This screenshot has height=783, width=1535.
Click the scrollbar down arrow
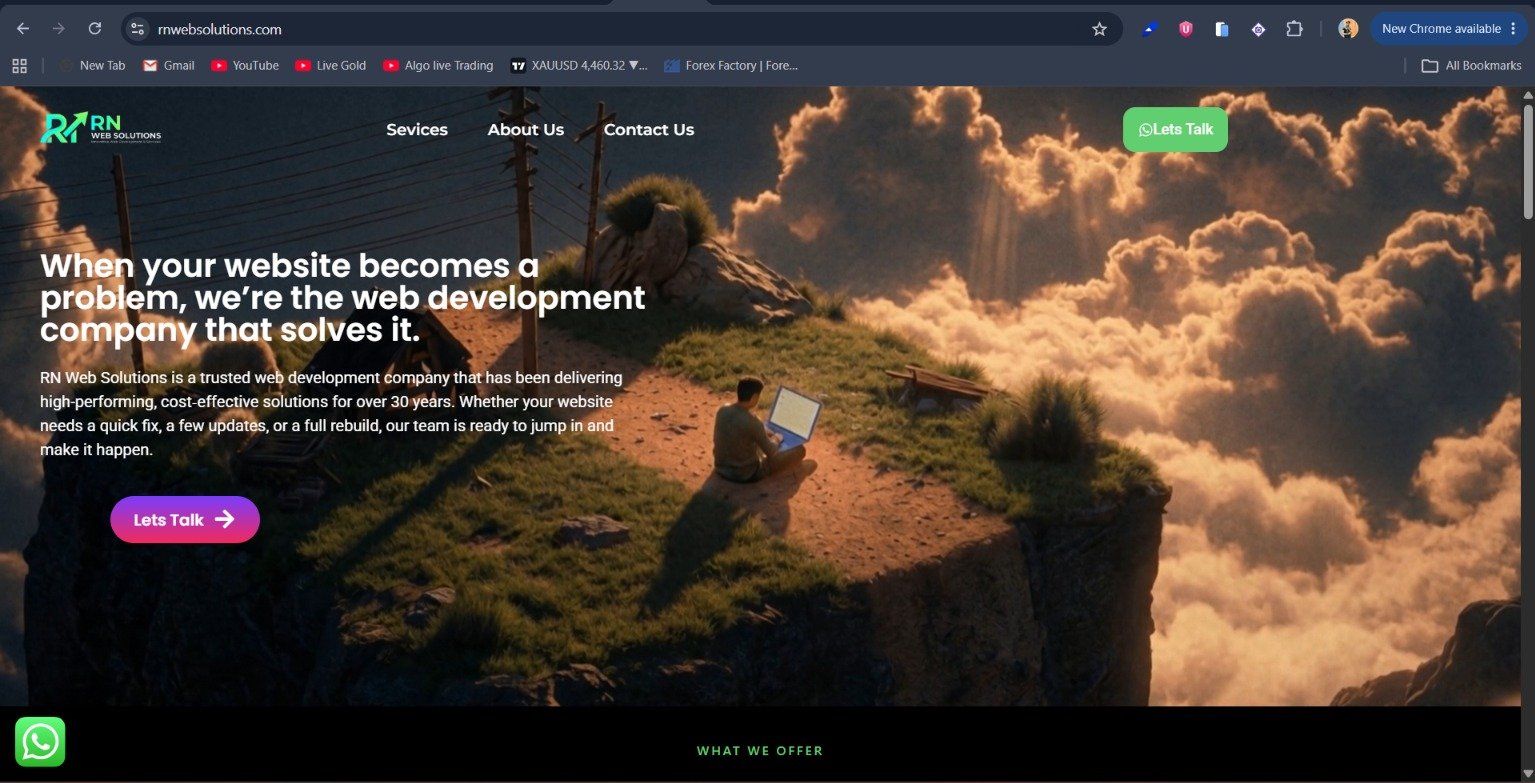coord(1527,773)
